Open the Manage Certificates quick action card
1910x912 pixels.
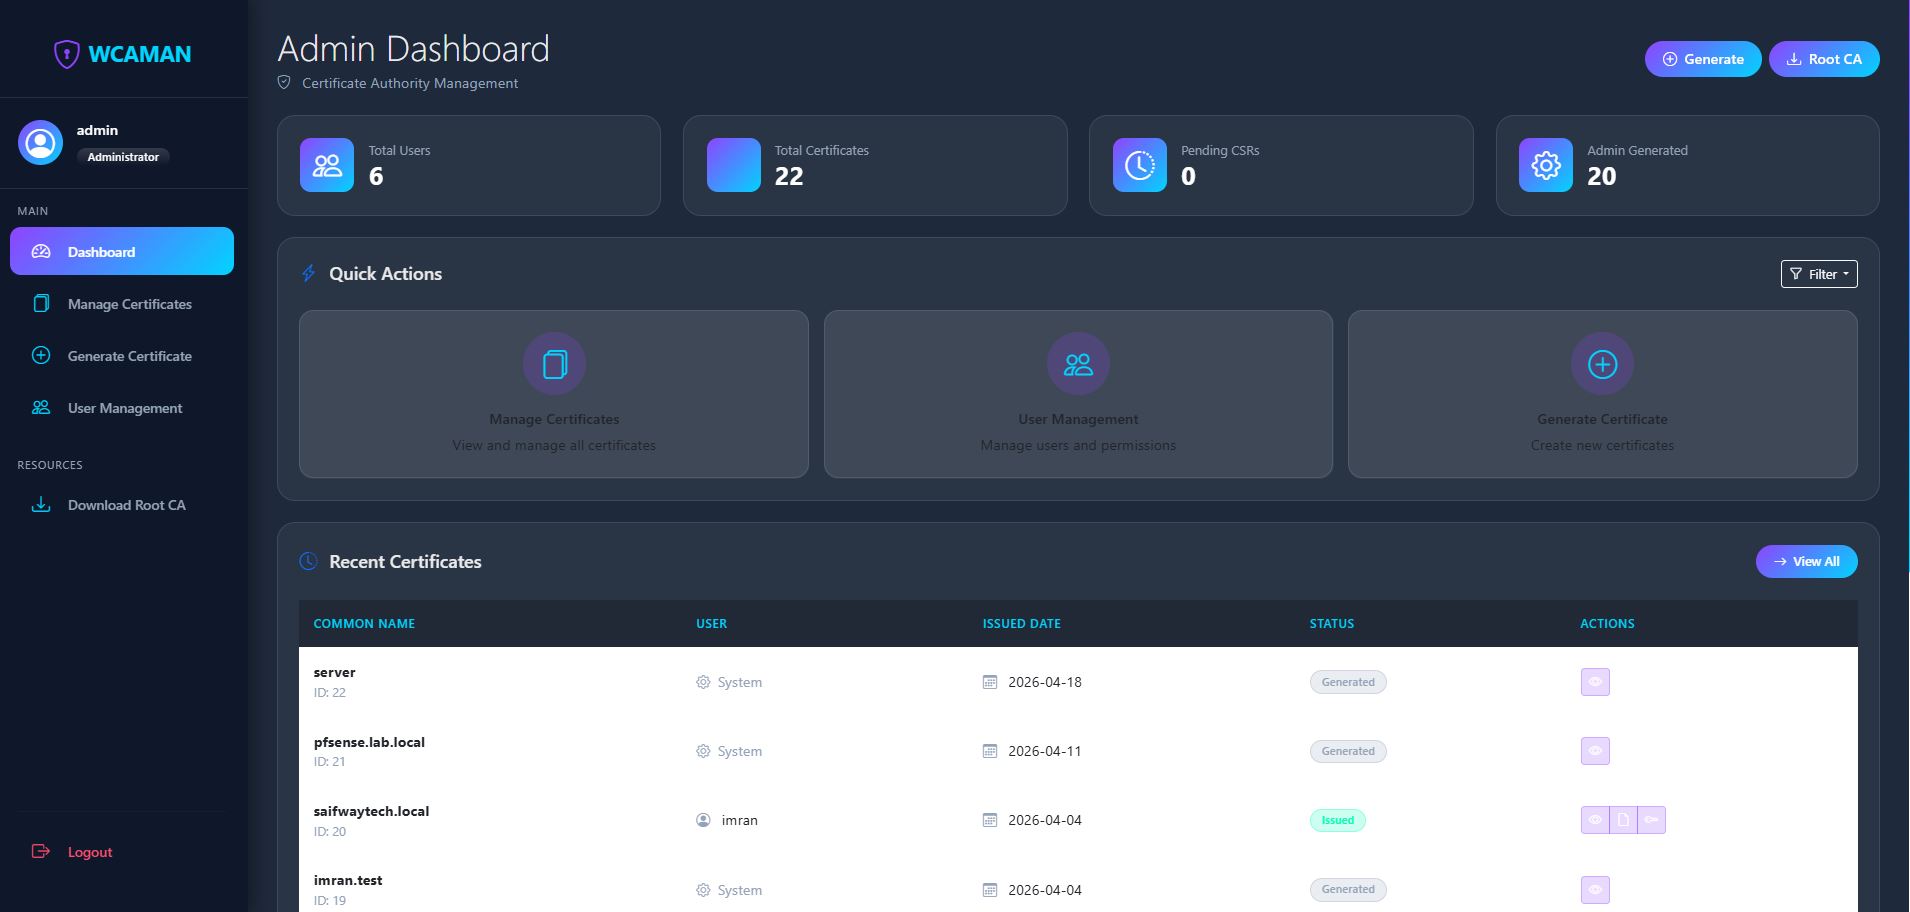(x=554, y=394)
